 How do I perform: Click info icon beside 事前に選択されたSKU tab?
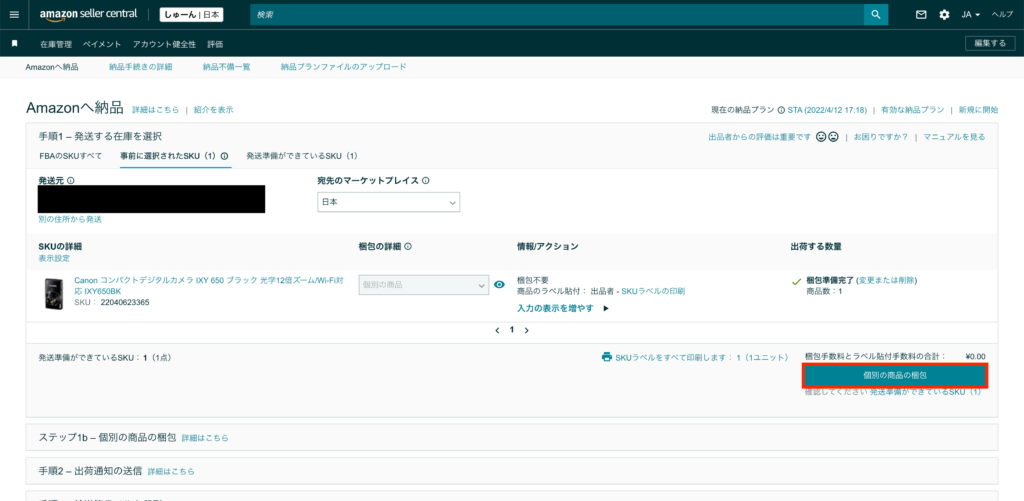224,156
